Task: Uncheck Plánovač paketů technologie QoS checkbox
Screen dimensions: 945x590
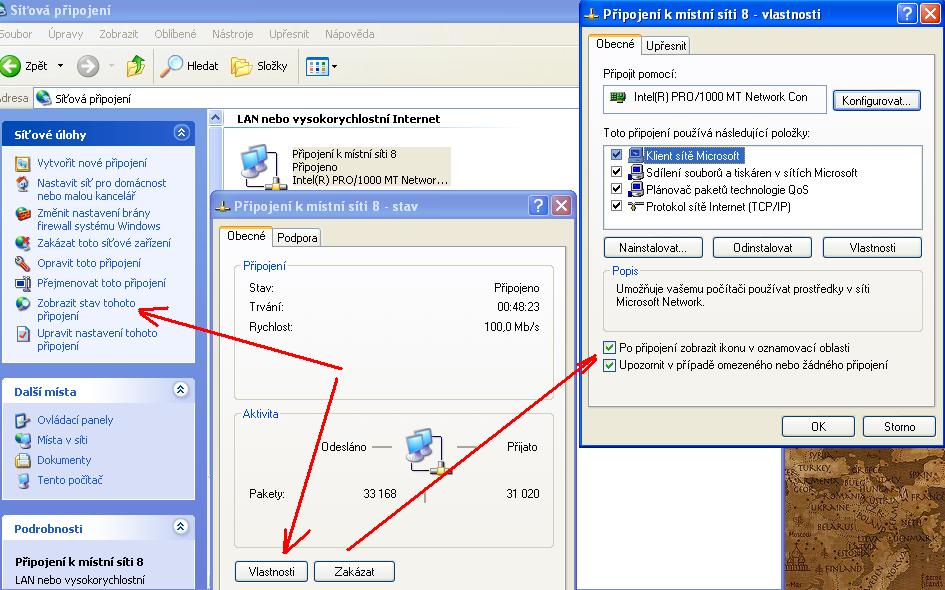Action: click(616, 189)
